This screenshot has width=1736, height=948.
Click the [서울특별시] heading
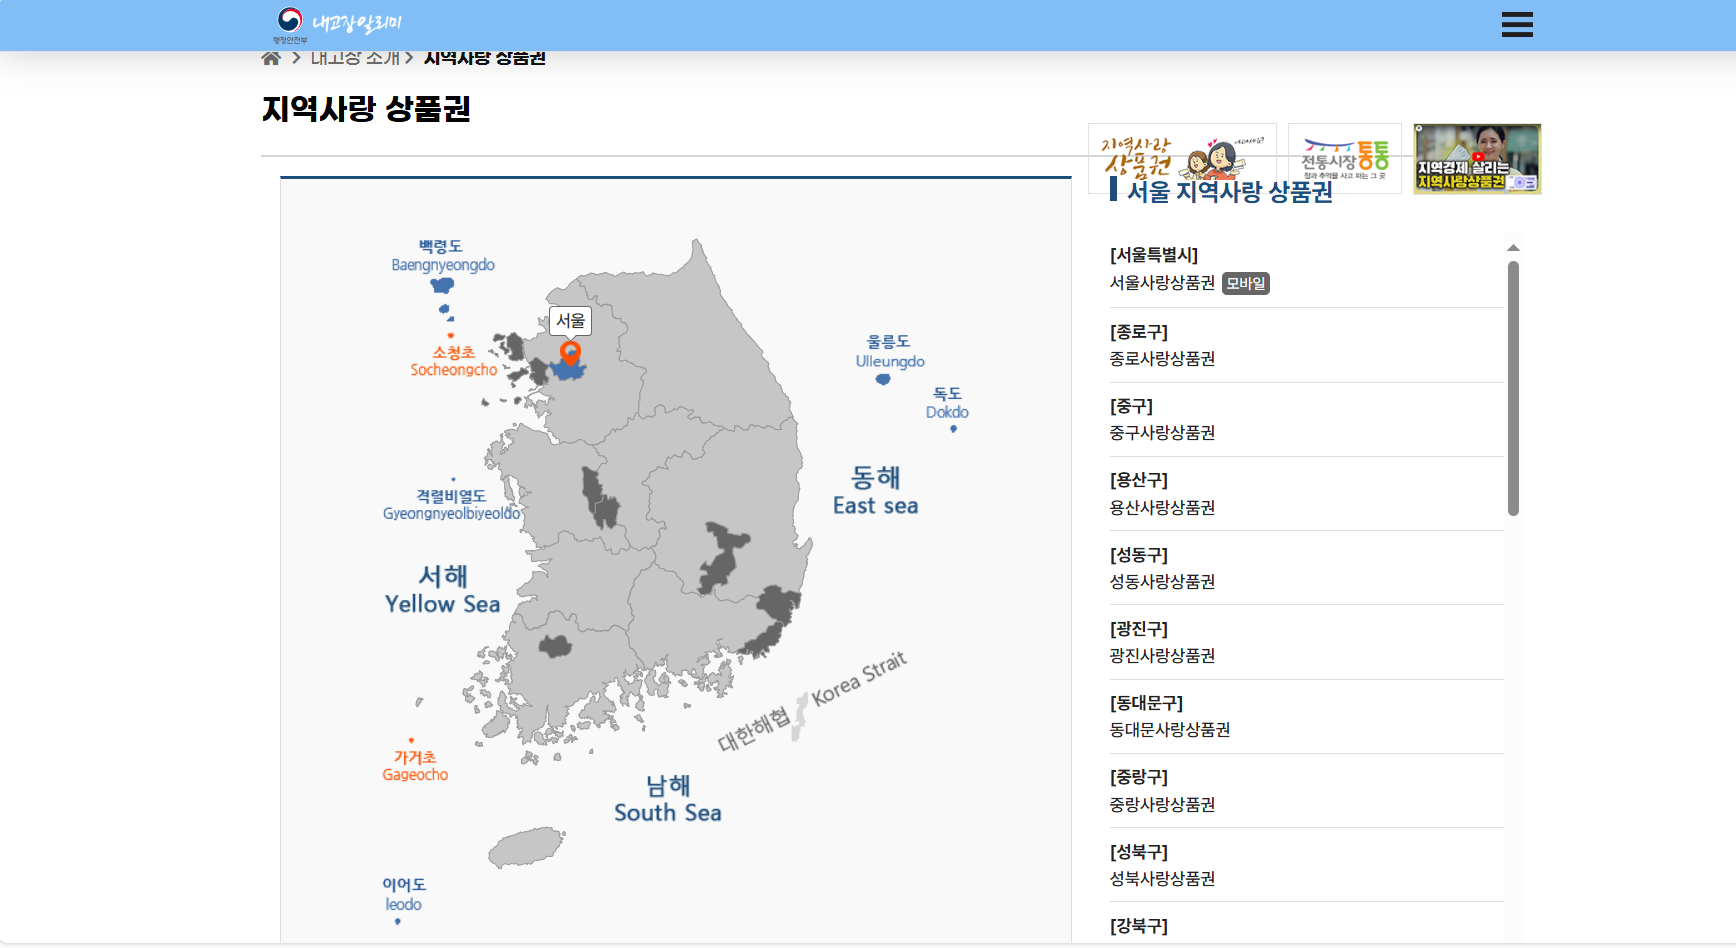point(1154,255)
